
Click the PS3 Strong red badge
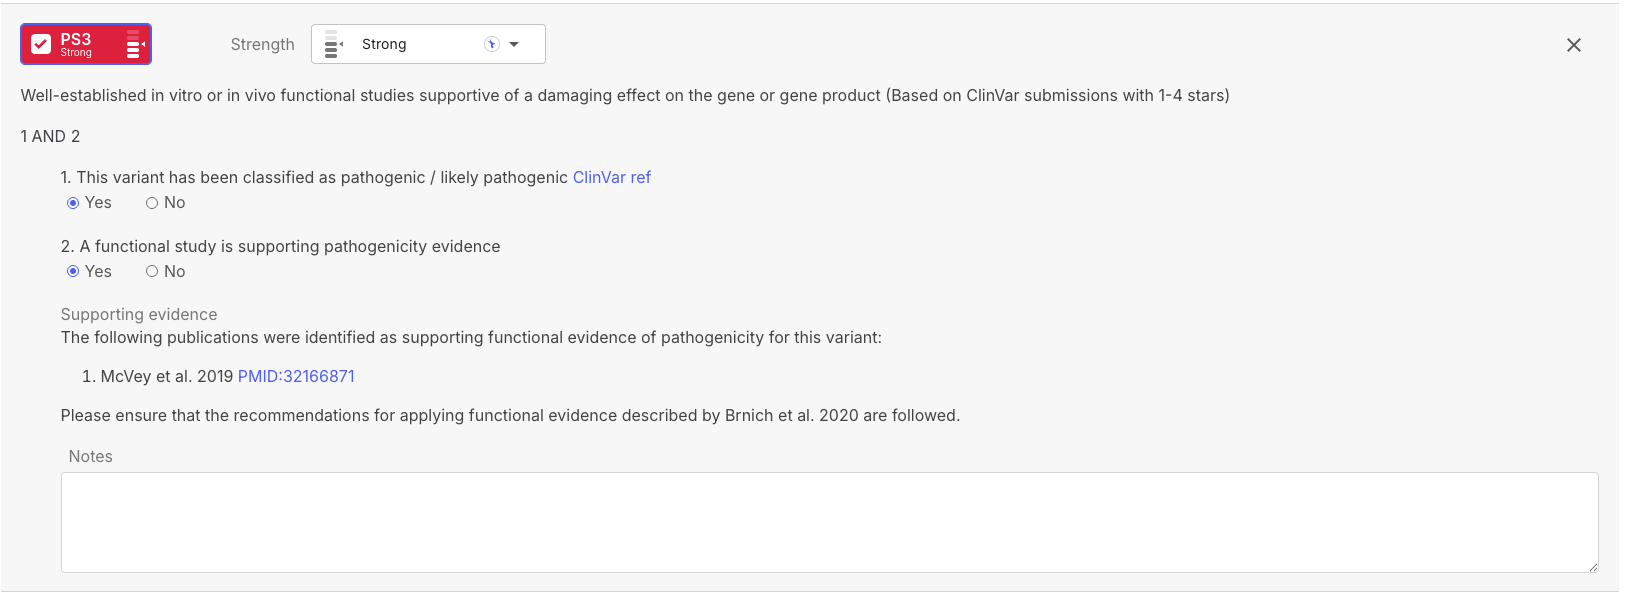click(x=86, y=44)
